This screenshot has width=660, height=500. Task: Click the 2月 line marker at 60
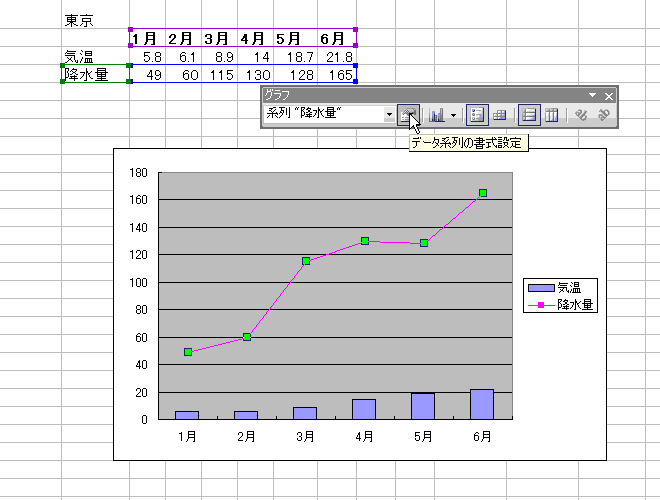tap(247, 337)
